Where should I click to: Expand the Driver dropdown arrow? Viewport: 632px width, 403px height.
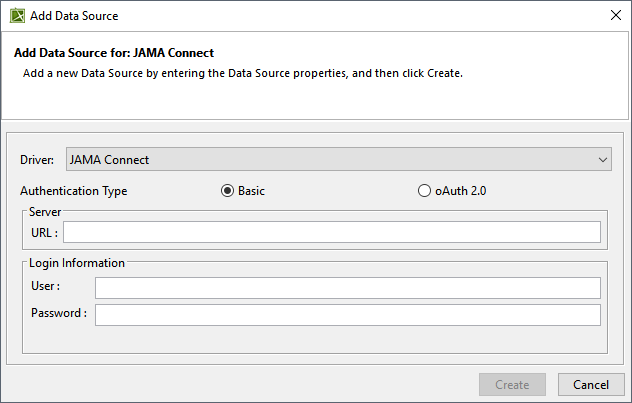click(x=603, y=159)
